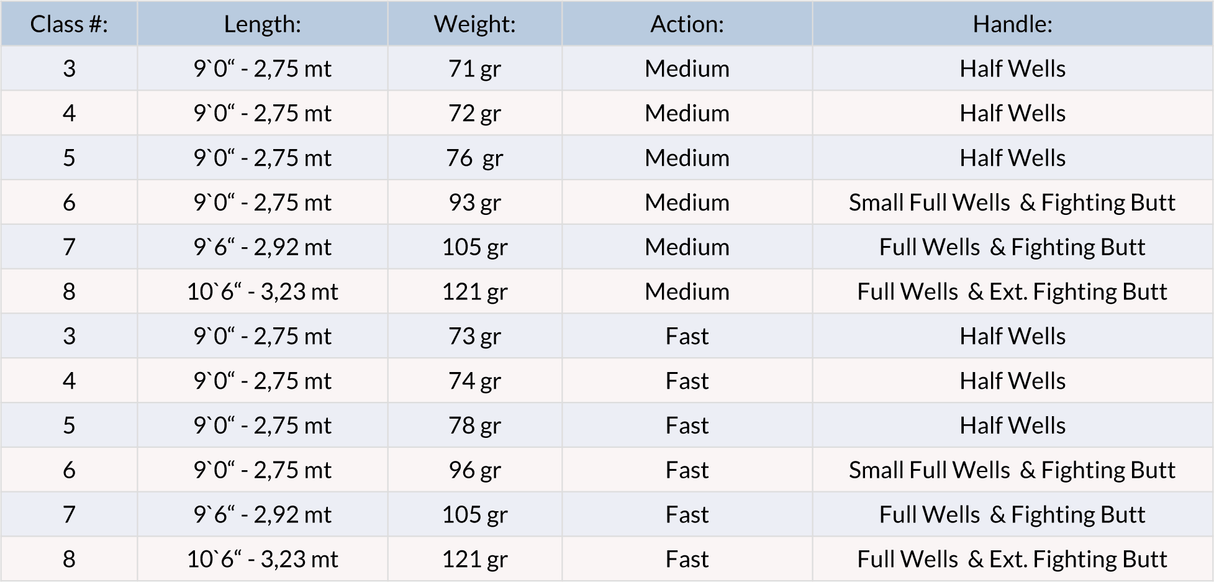
Task: Select the "Length:" column header
Action: tap(263, 24)
